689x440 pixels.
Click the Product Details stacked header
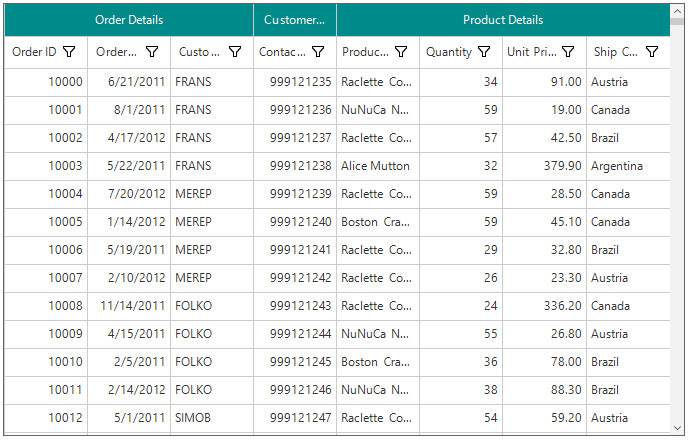pyautogui.click(x=503, y=20)
